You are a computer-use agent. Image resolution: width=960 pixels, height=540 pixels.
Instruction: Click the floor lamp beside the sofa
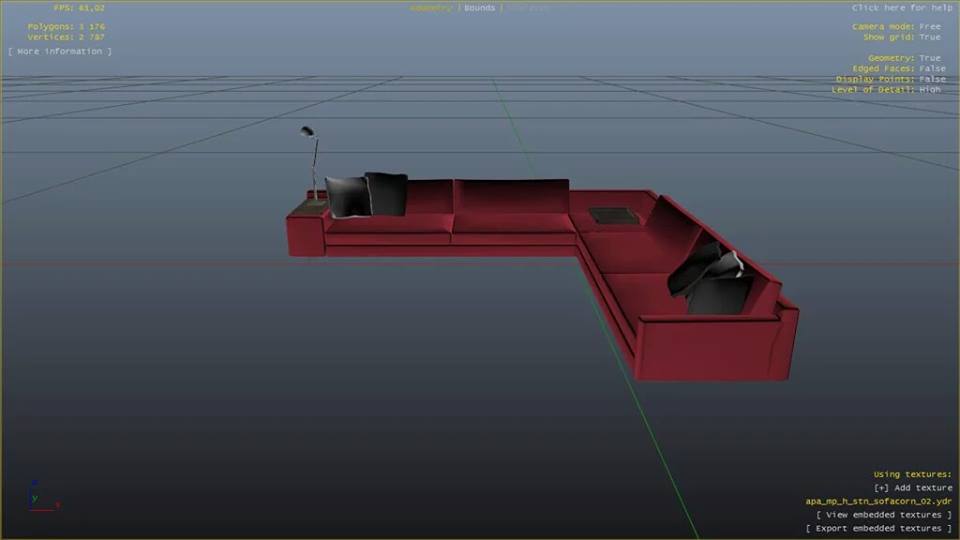click(x=312, y=160)
